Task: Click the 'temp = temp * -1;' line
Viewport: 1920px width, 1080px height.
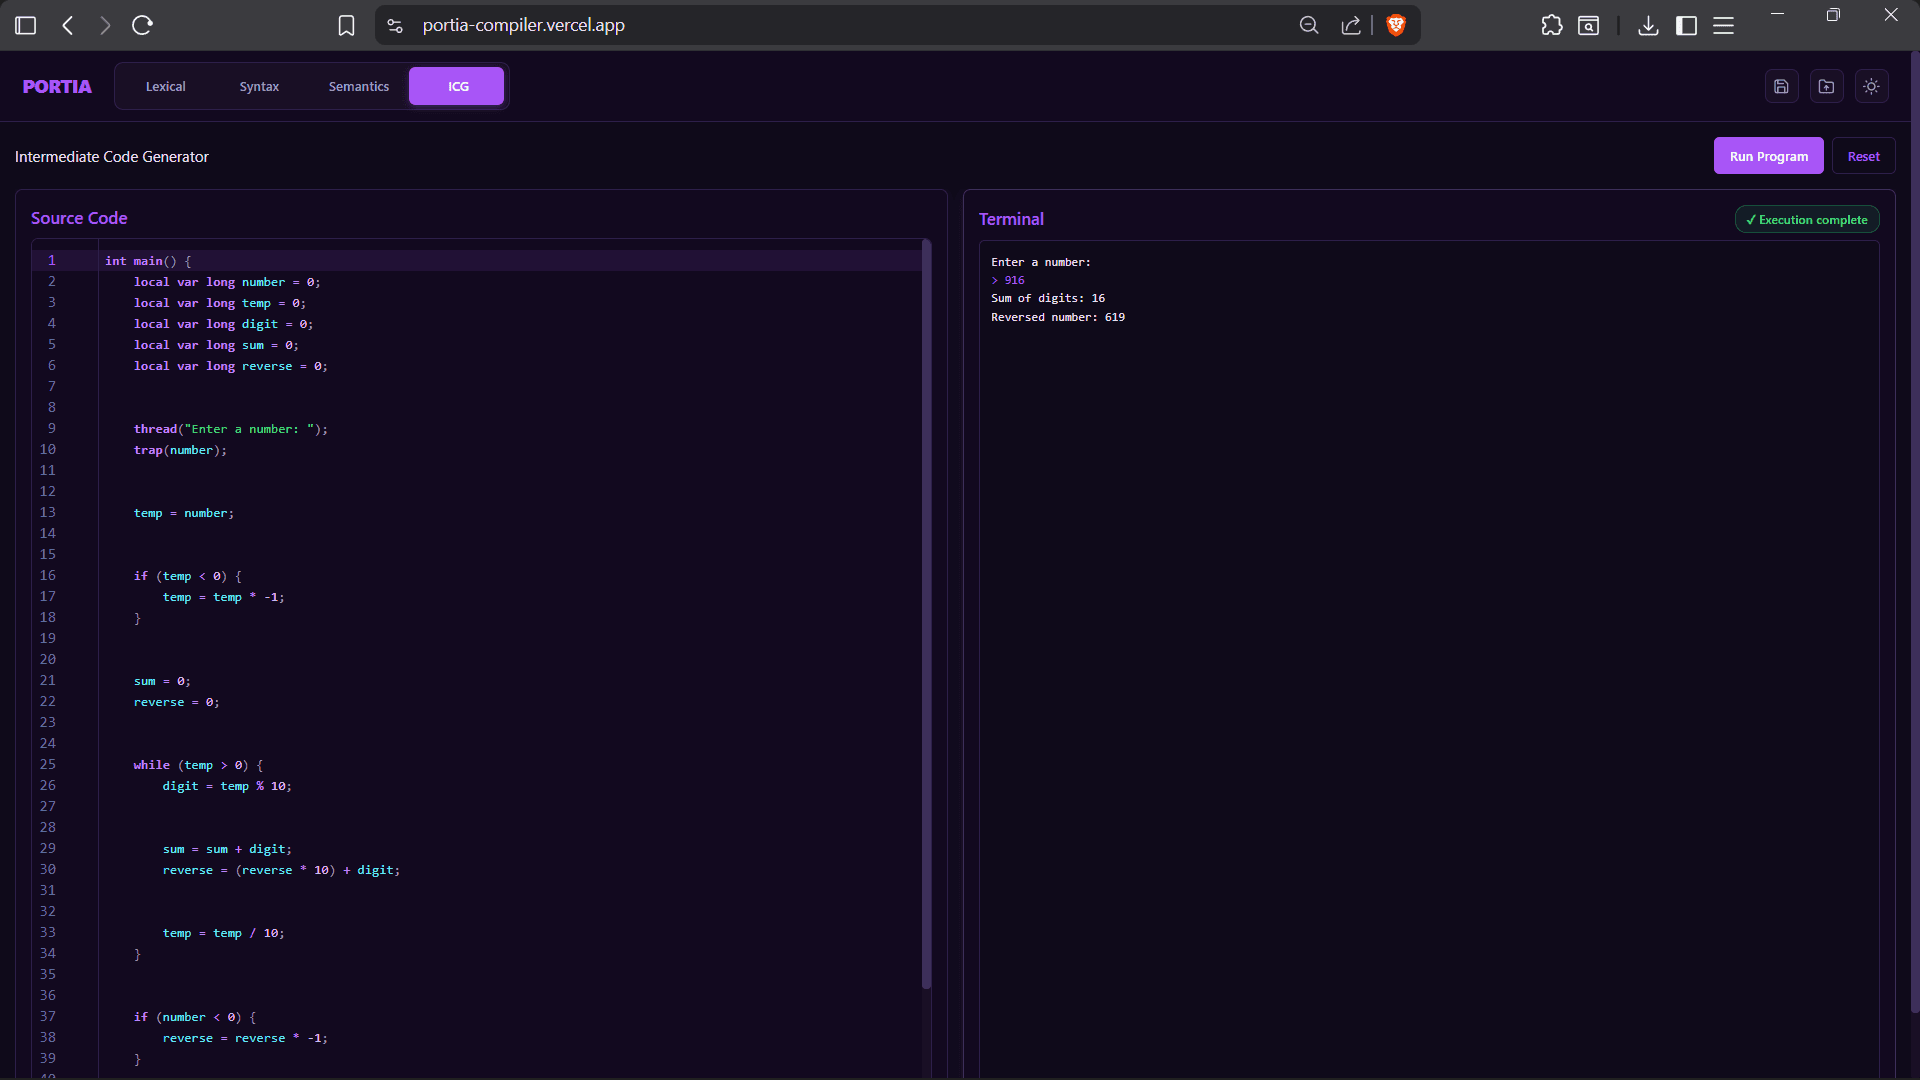Action: [224, 597]
